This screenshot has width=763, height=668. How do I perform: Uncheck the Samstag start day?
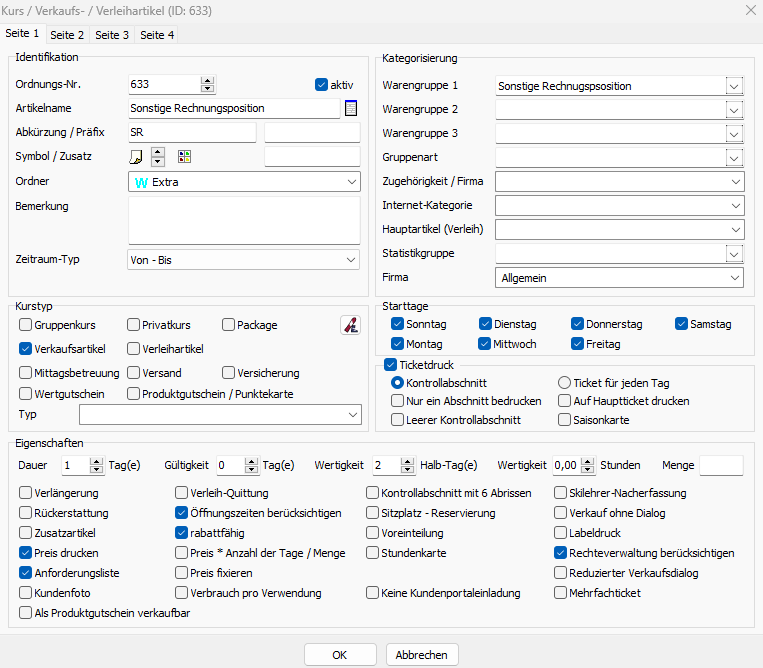(x=681, y=324)
